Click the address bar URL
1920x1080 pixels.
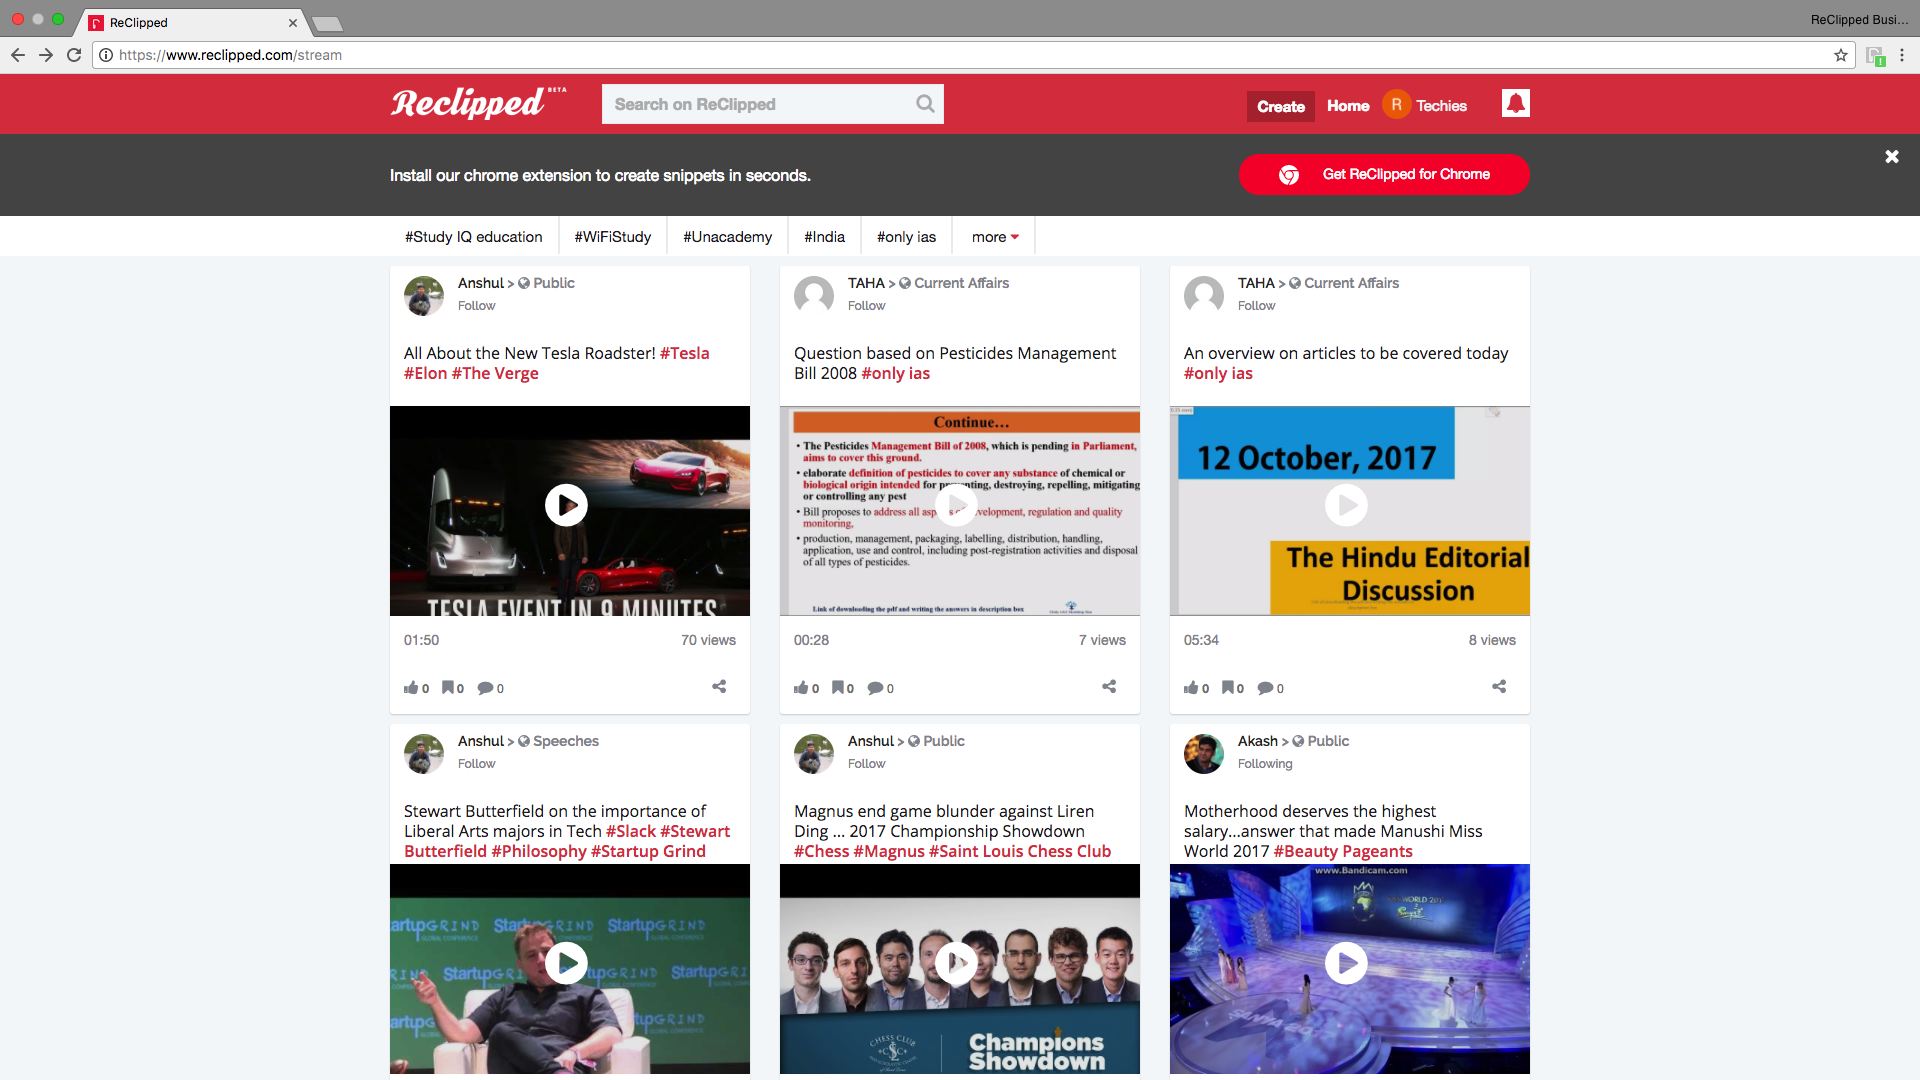(x=230, y=55)
